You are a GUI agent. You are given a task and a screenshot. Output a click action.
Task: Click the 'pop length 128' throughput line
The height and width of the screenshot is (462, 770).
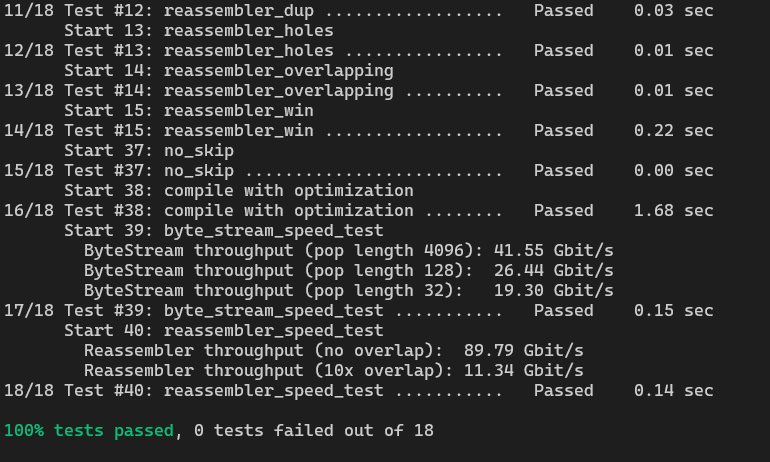tap(349, 271)
